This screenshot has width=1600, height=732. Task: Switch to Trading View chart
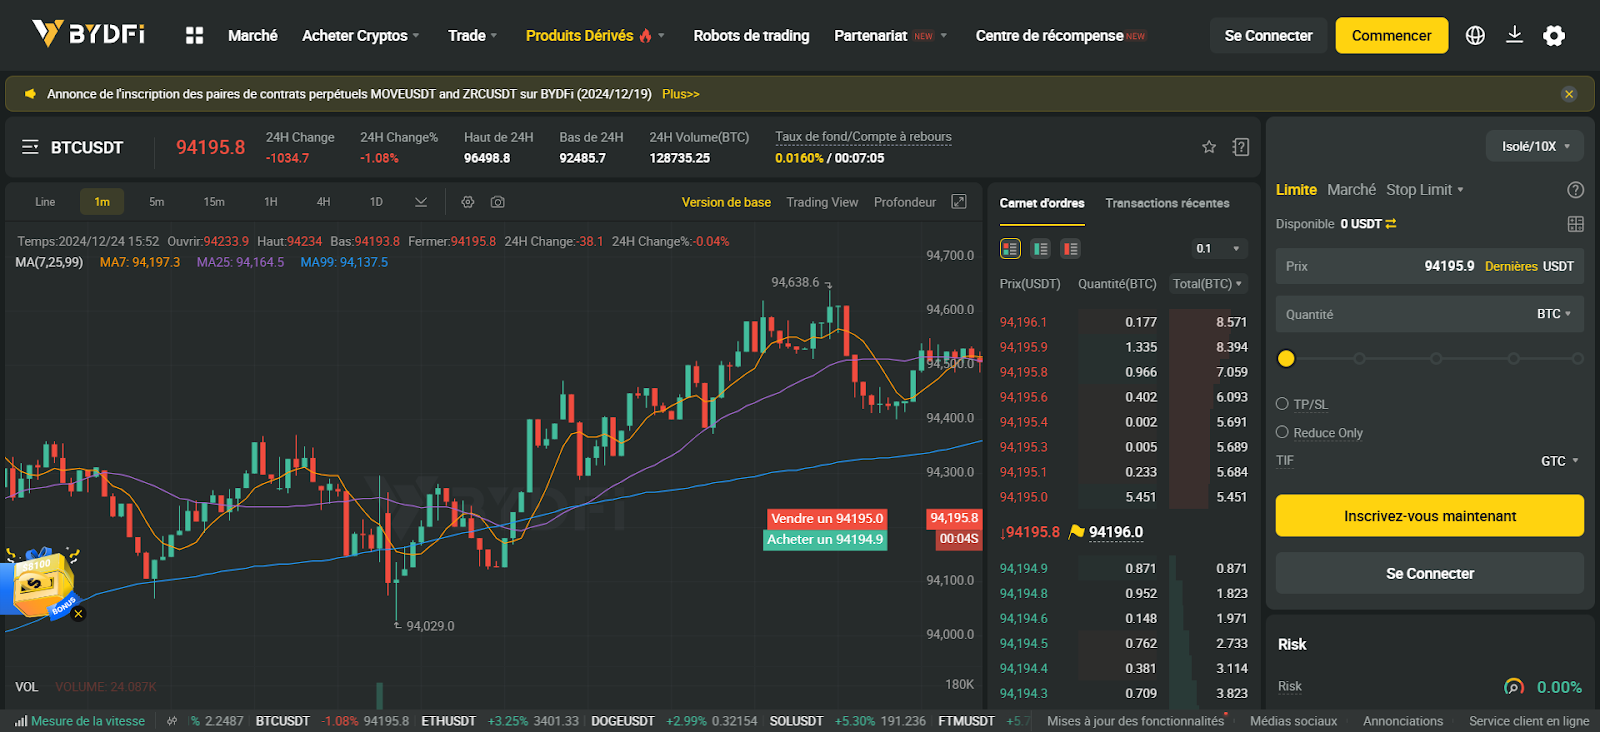[x=822, y=202]
